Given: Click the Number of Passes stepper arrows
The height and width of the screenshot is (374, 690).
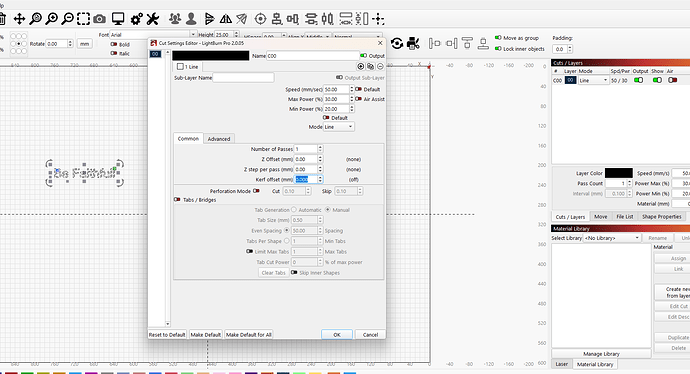Looking at the screenshot, I should tap(320, 149).
